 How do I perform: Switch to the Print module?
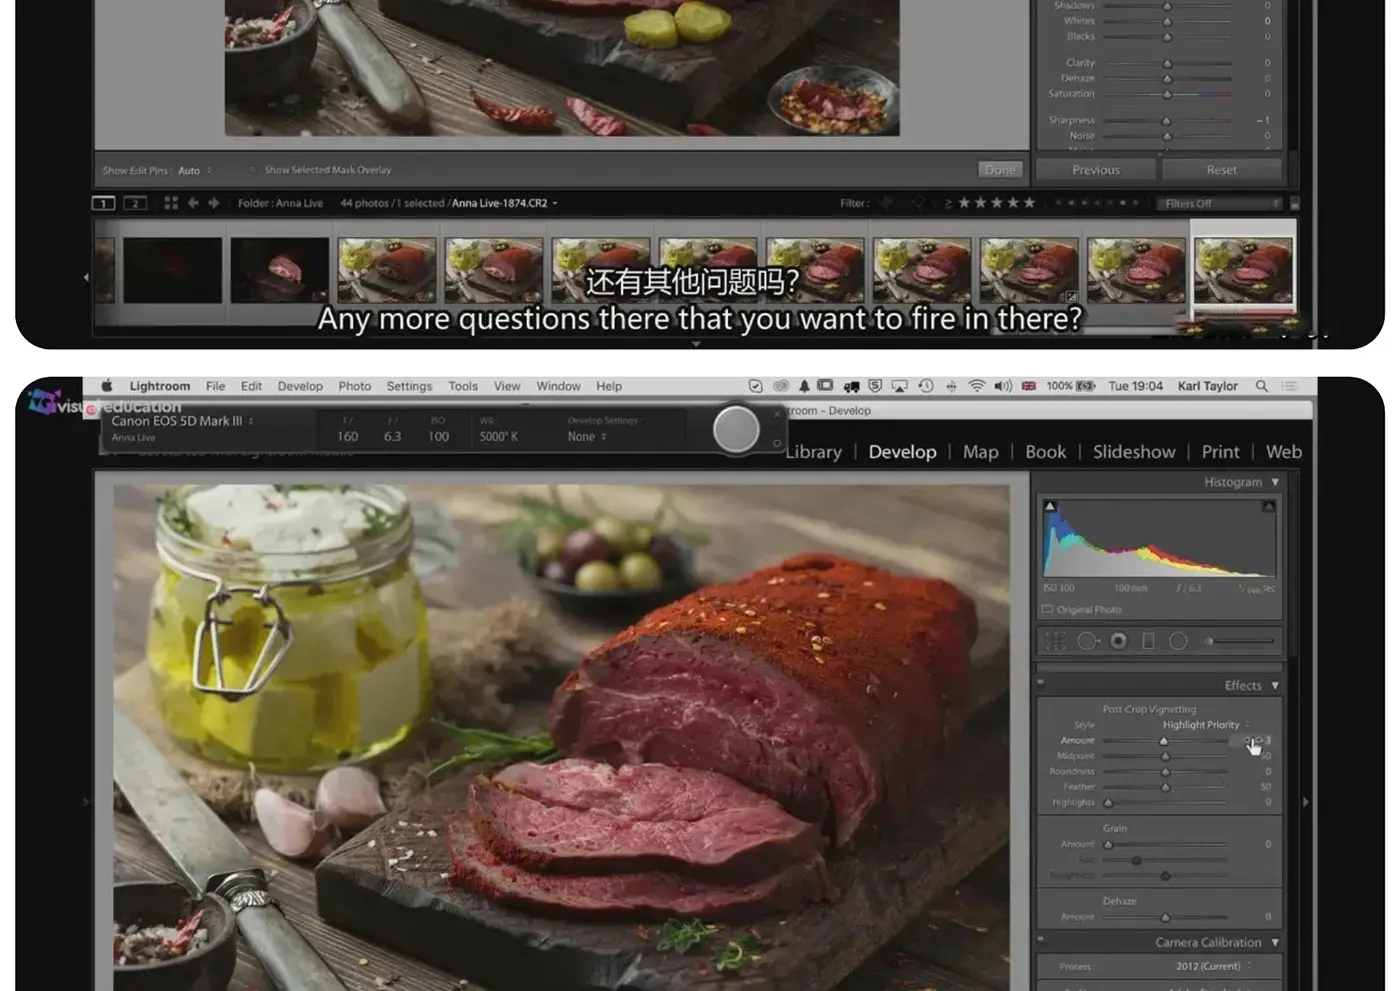pos(1220,452)
